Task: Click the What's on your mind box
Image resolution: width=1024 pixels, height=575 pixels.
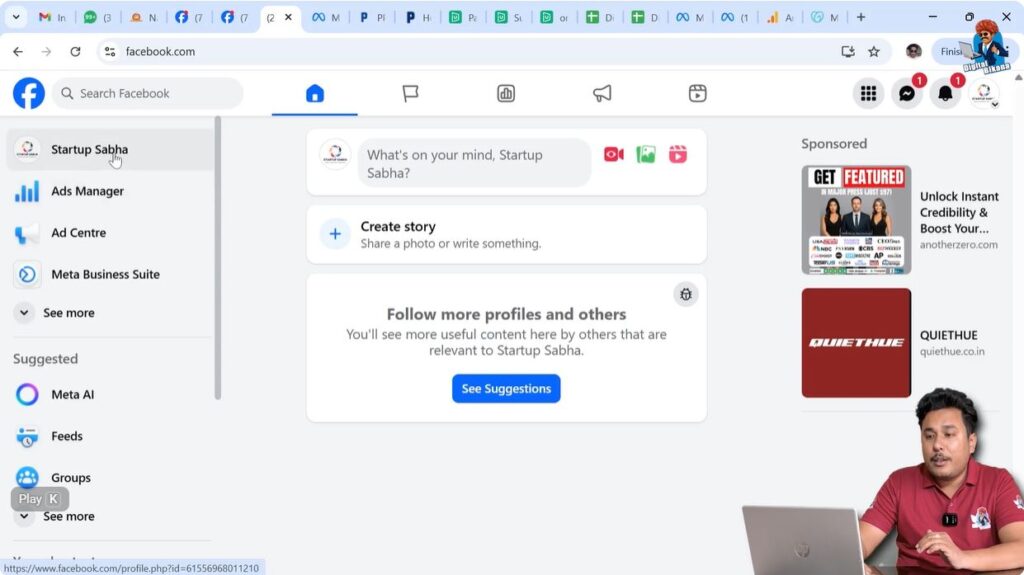Action: point(474,163)
